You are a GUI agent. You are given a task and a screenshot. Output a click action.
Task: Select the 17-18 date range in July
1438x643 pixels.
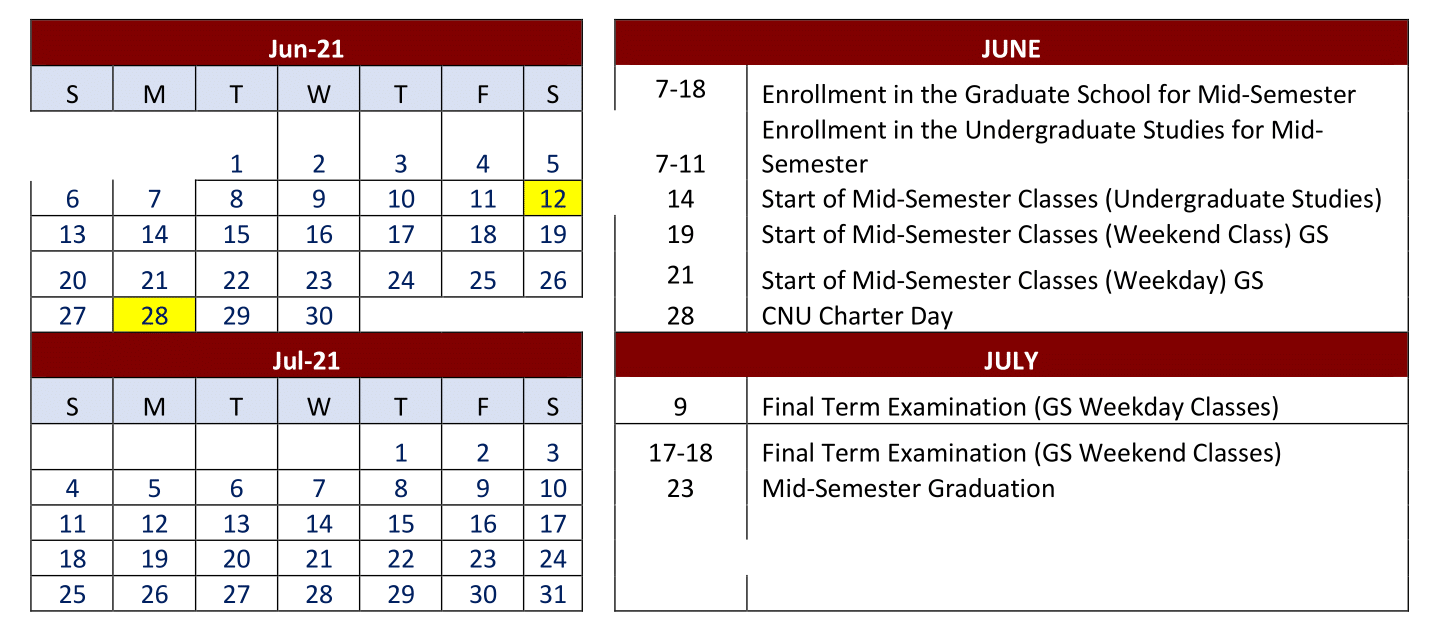[x=680, y=453]
